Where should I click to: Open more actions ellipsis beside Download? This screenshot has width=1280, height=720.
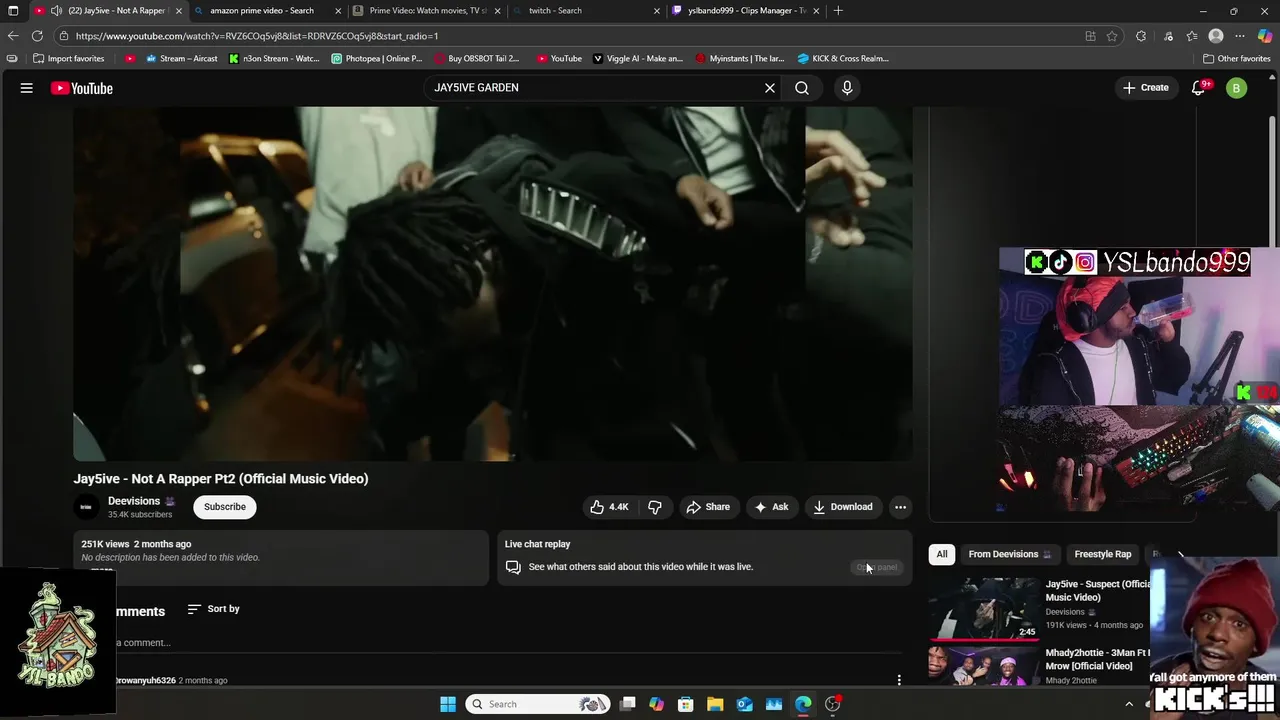pyautogui.click(x=900, y=507)
